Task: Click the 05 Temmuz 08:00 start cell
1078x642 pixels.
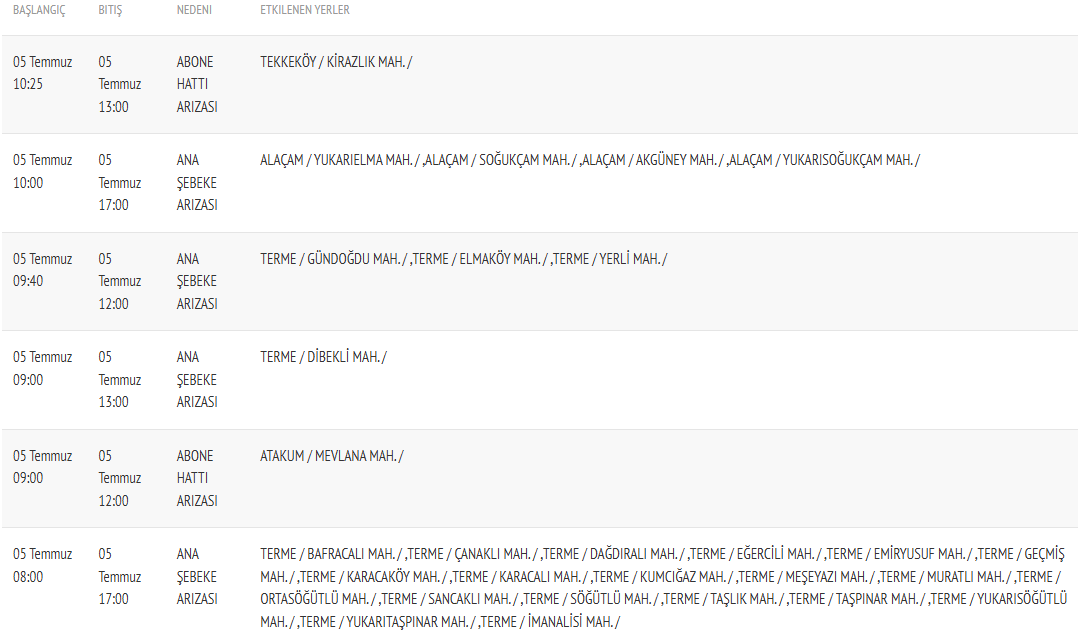Action: pyautogui.click(x=42, y=565)
